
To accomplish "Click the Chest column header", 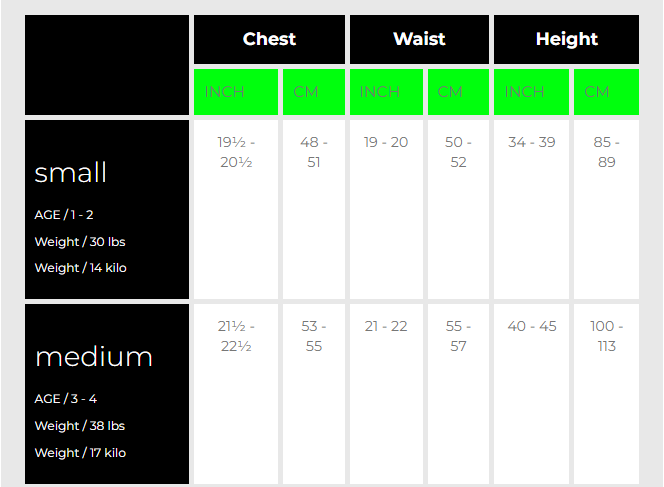I will [269, 40].
